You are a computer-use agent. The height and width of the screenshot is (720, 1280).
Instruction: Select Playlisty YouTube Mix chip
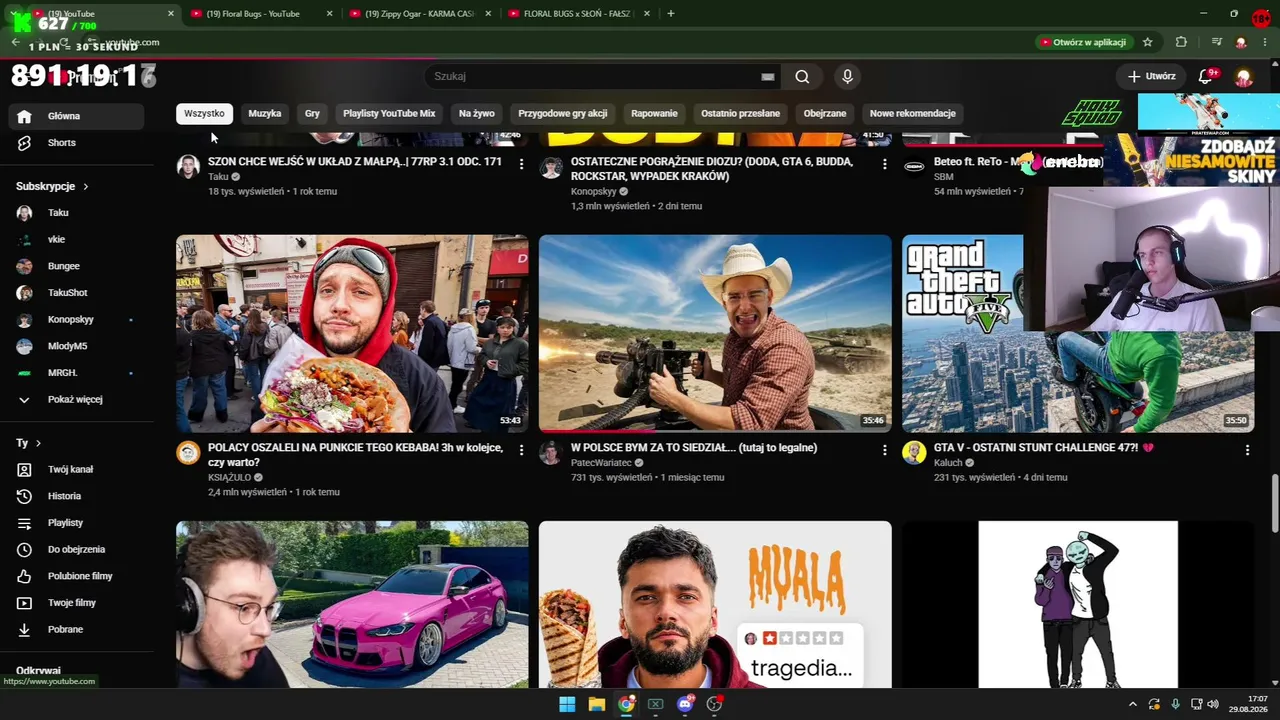coord(389,114)
